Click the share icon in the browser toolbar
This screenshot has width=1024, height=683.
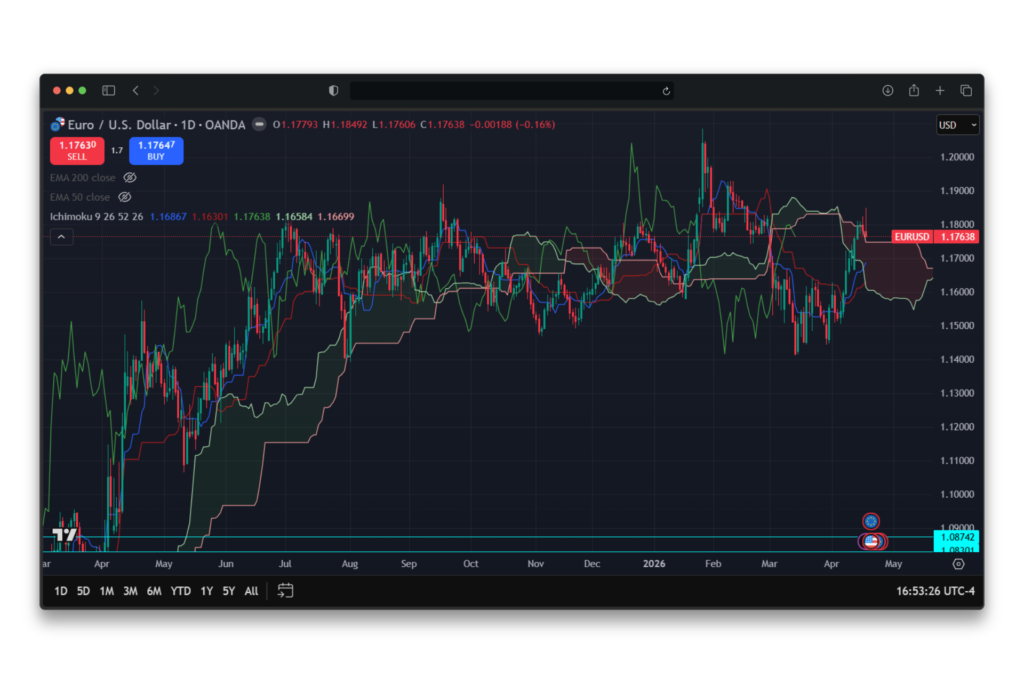[913, 90]
